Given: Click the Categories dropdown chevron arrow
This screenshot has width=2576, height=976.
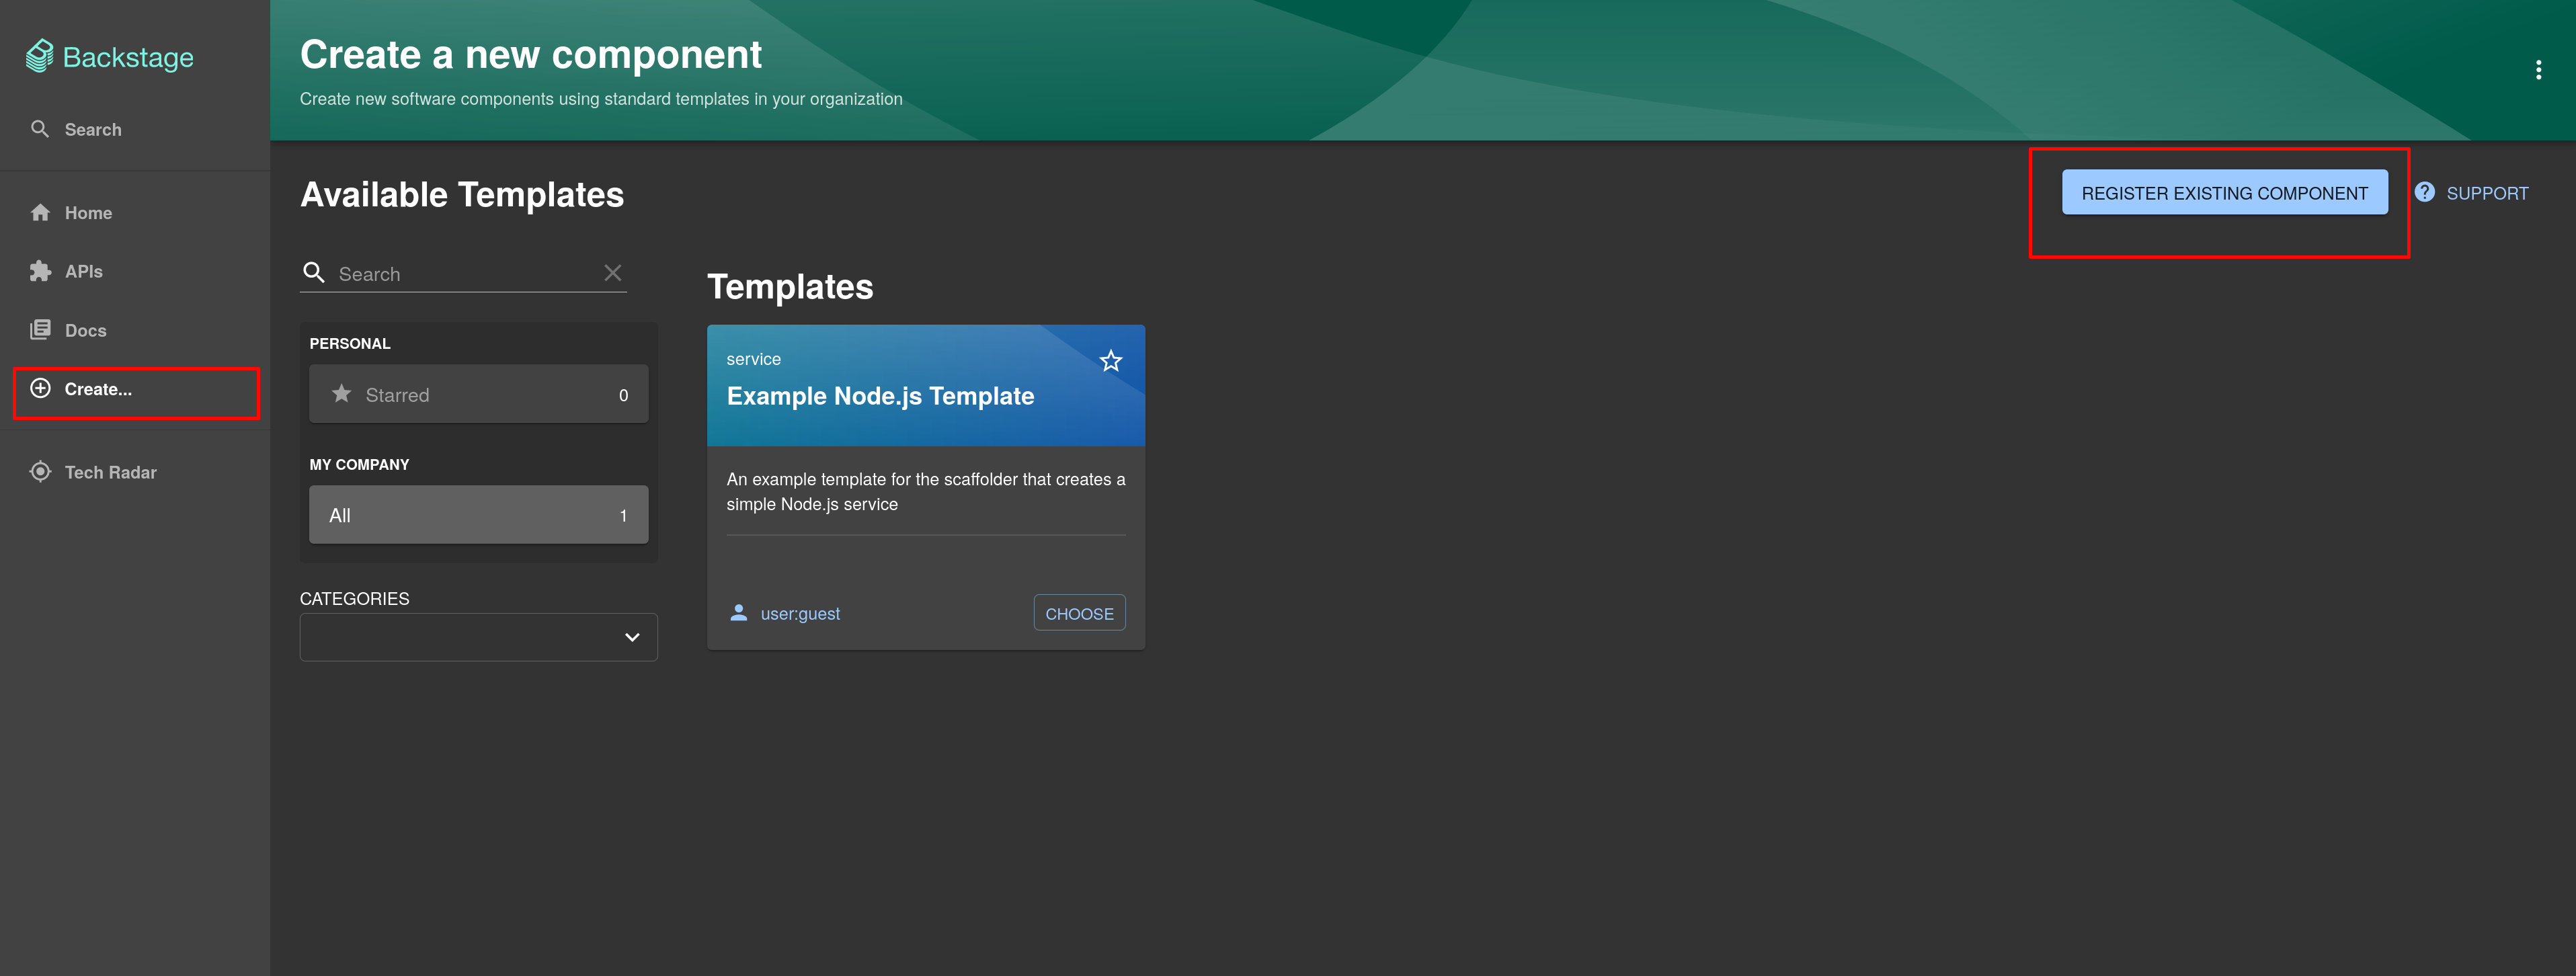Looking at the screenshot, I should click(631, 637).
